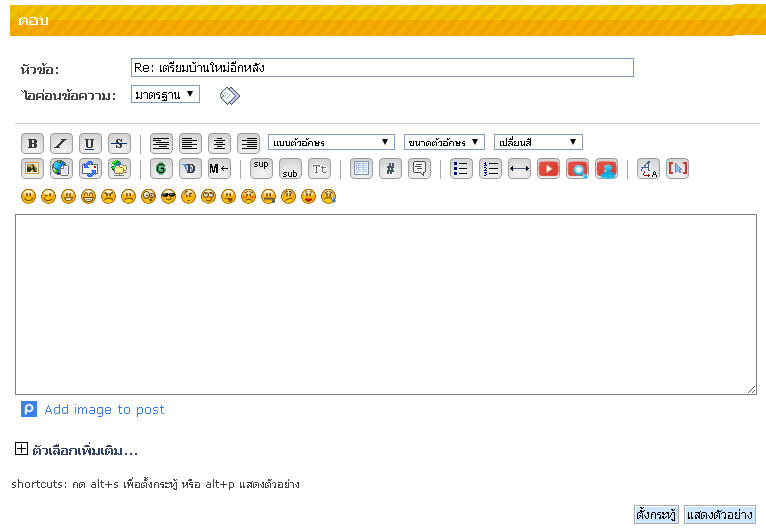This screenshot has width=766, height=530.
Task: Insert an image tag
Action: click(x=32, y=169)
